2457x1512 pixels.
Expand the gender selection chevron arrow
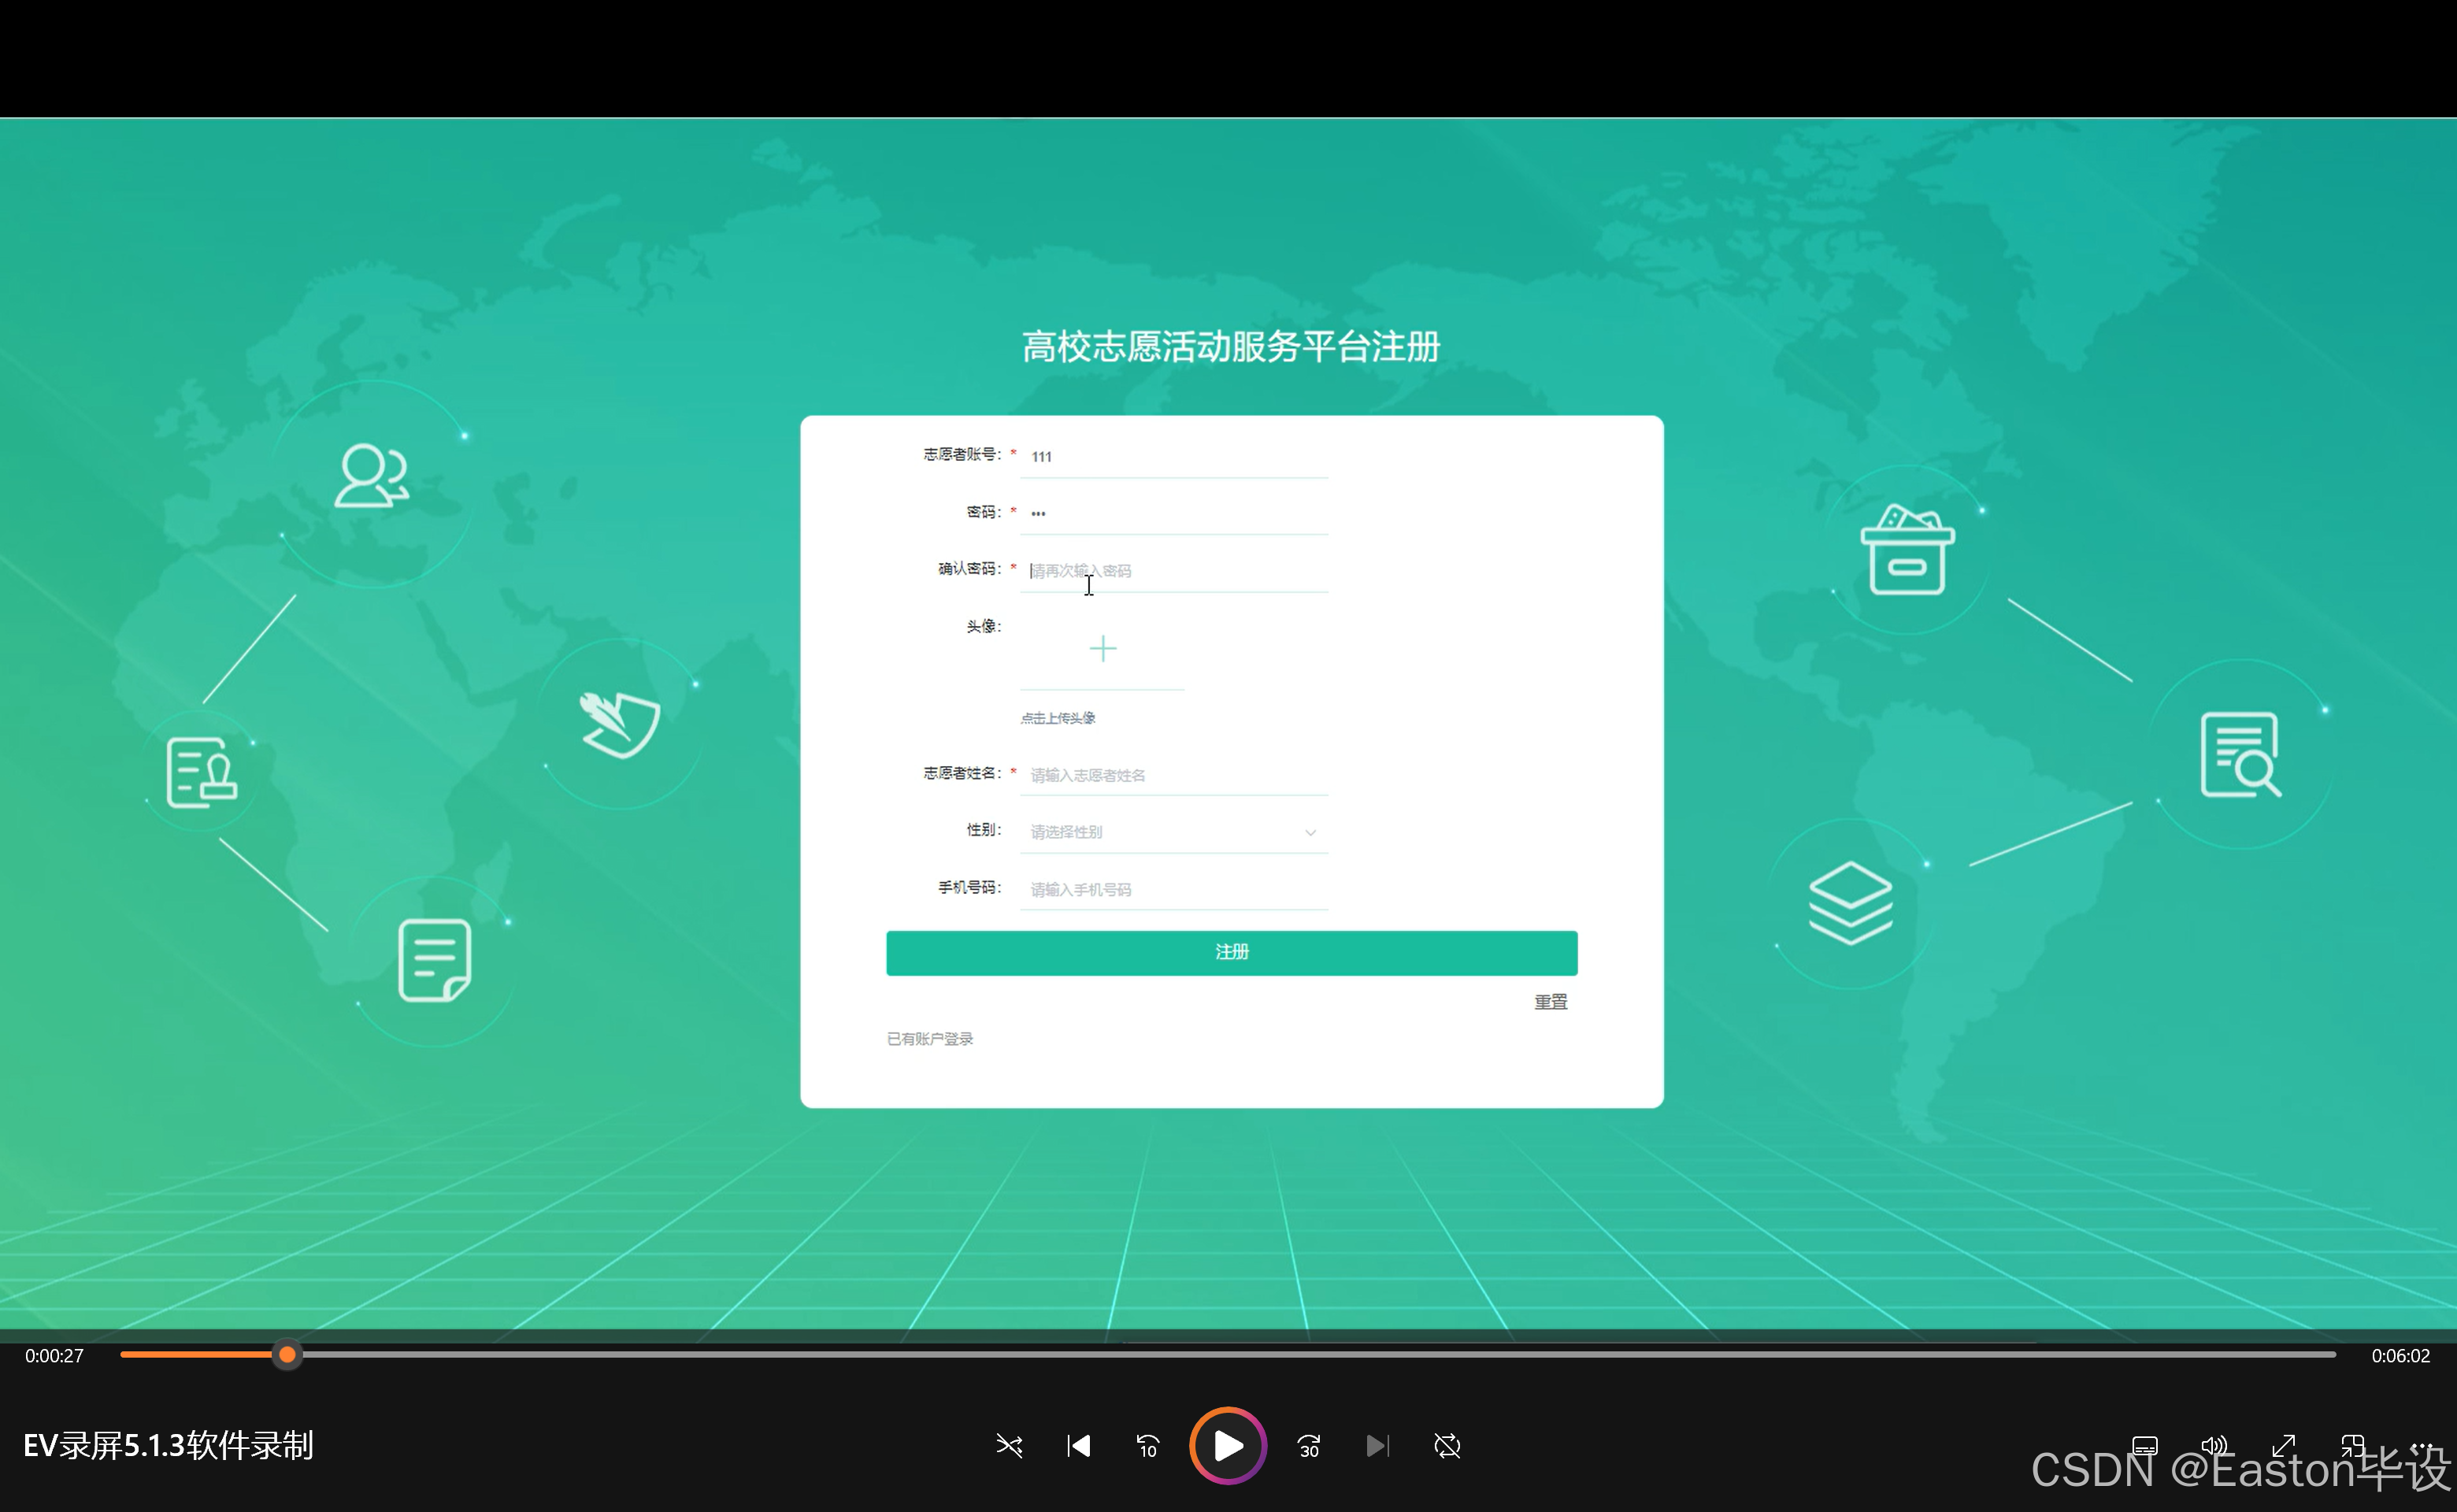click(x=1311, y=831)
